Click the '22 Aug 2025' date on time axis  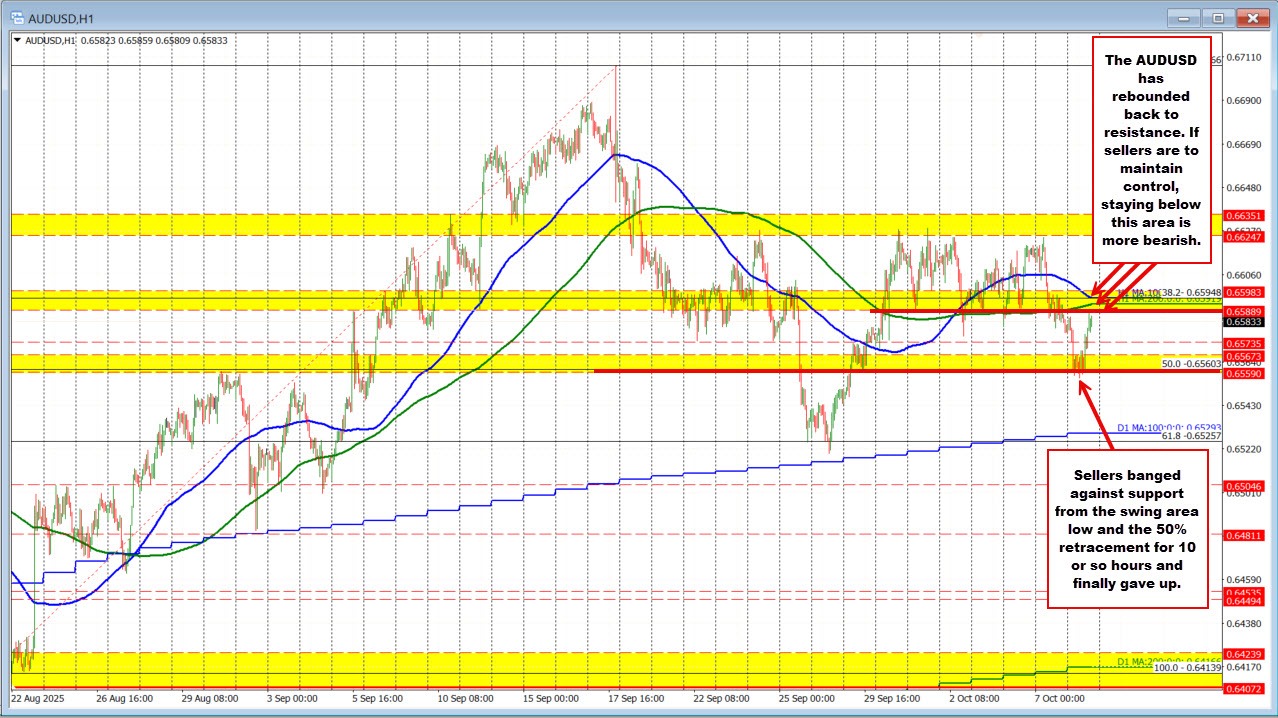pos(41,698)
